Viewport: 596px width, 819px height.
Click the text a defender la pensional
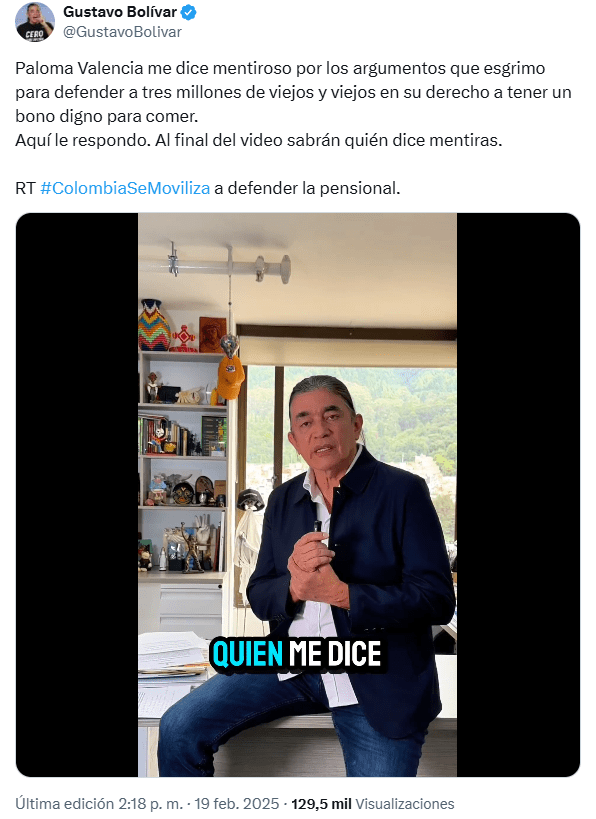pyautogui.click(x=307, y=188)
